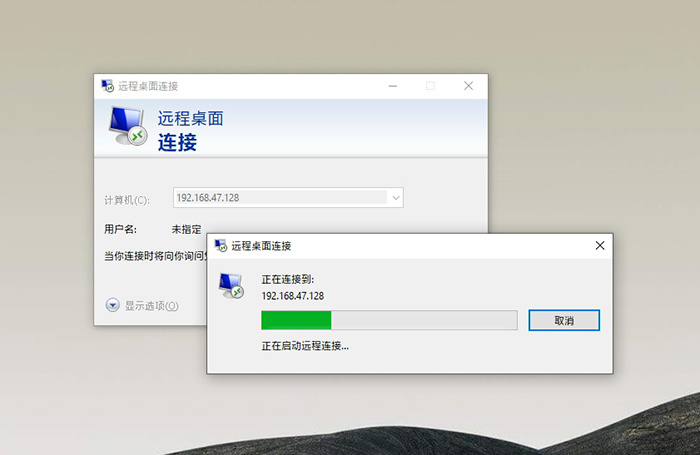Click the Remote Desktop icon in main title bar
This screenshot has height=455, width=700.
(x=107, y=86)
